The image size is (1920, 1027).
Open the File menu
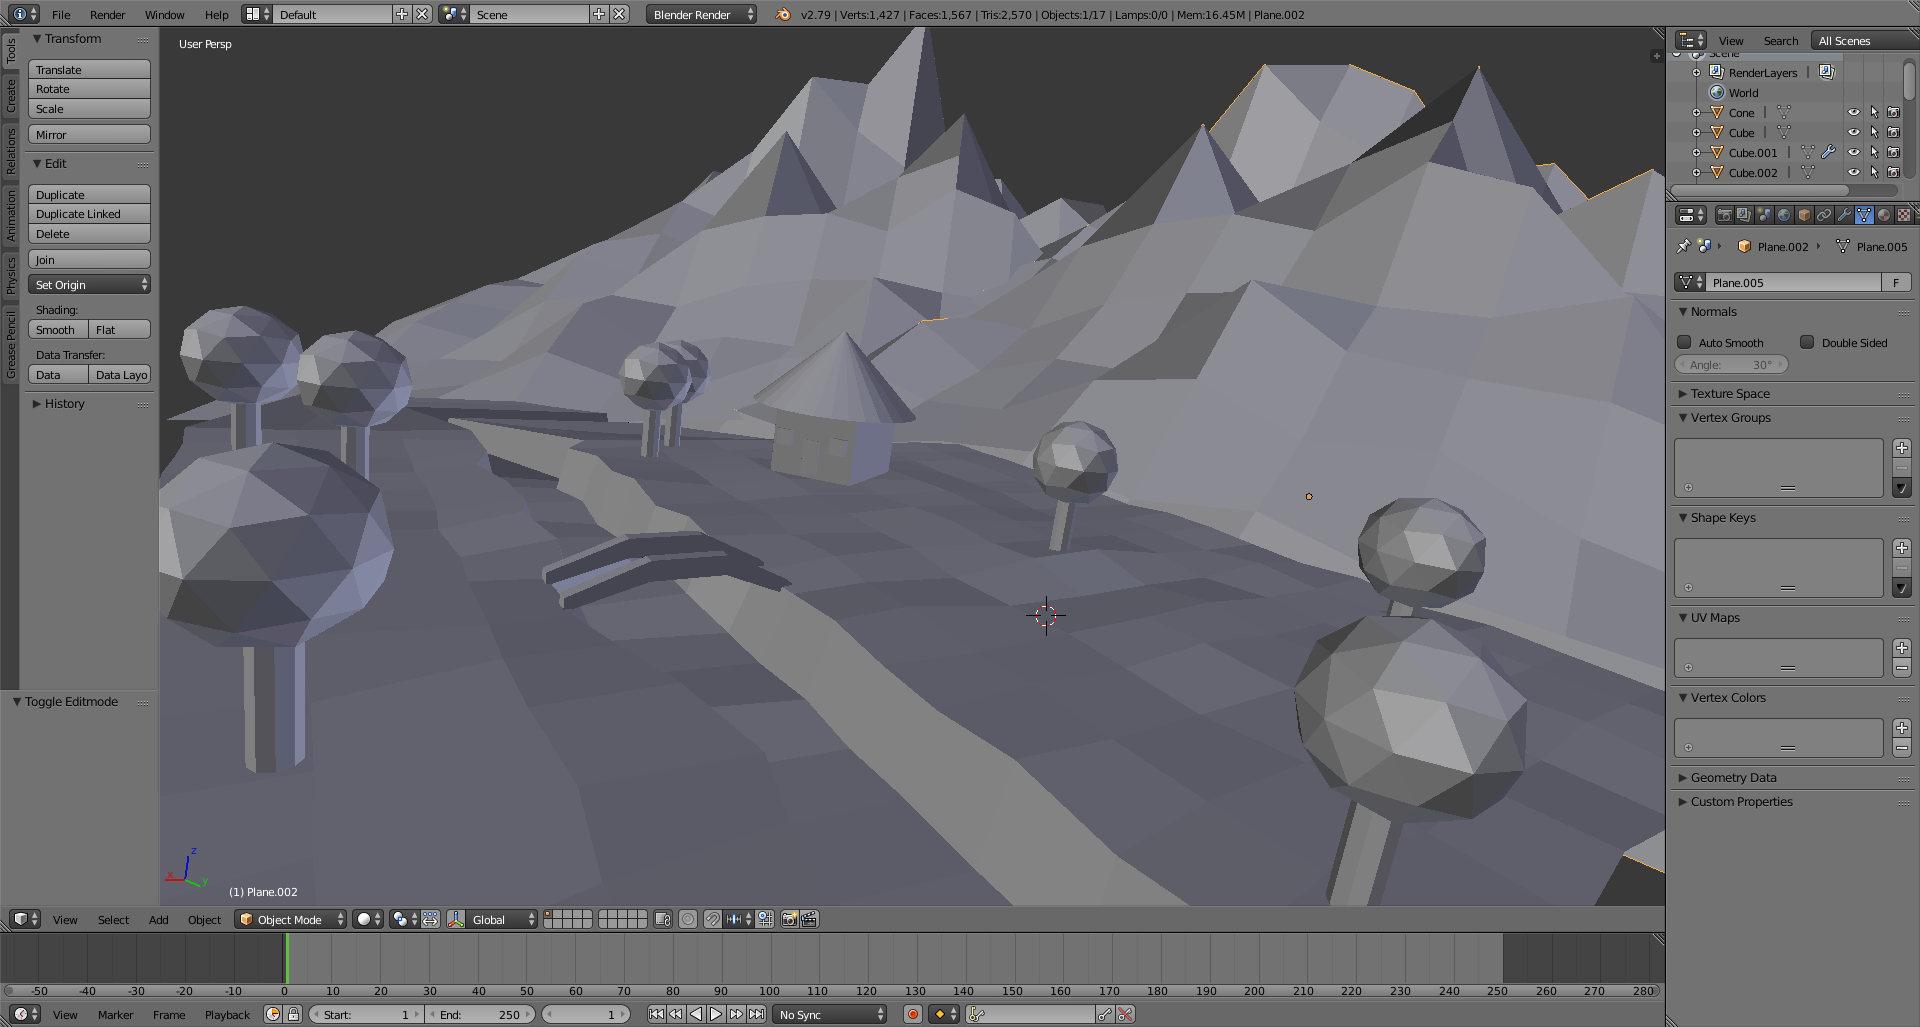click(x=61, y=14)
